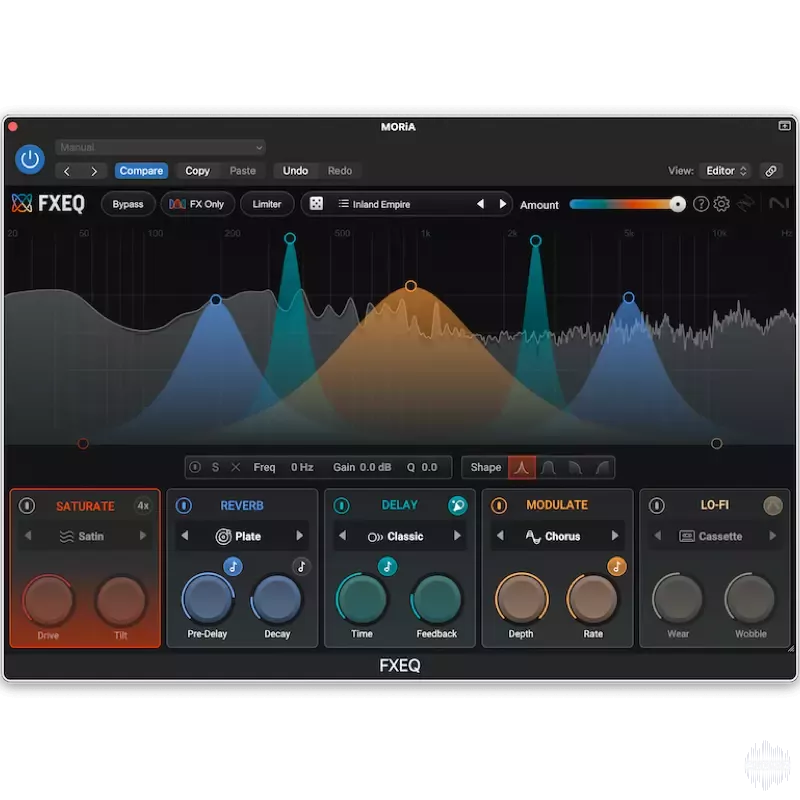
Task: Select next Reverb type after Plate
Action: point(299,536)
